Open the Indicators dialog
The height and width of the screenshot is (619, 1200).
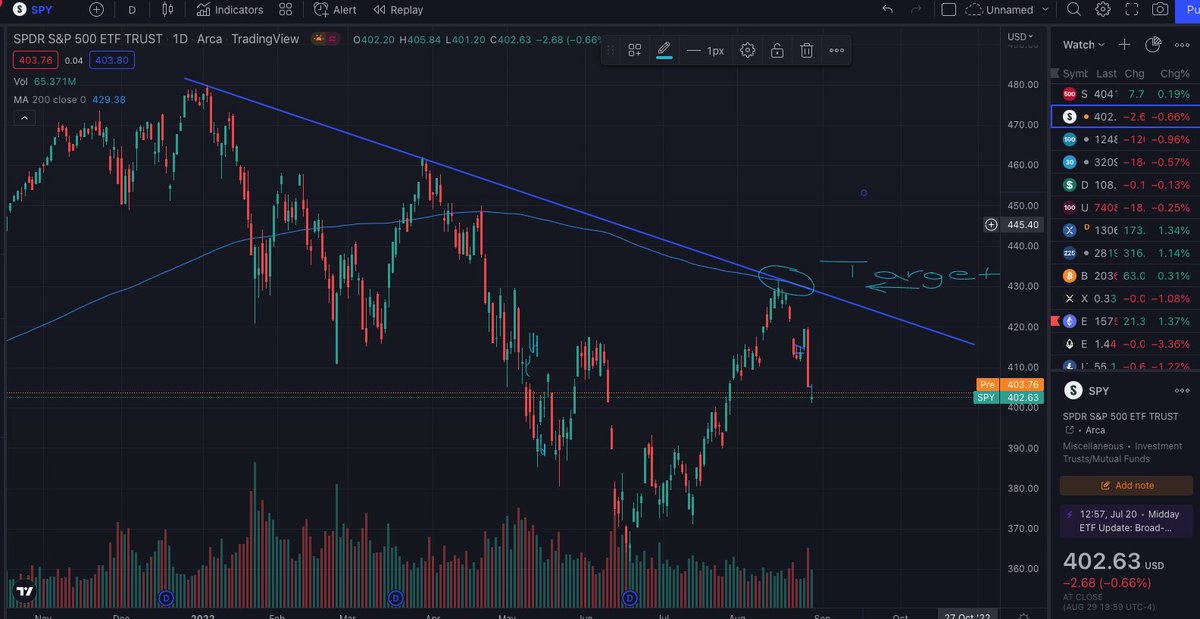tap(229, 9)
